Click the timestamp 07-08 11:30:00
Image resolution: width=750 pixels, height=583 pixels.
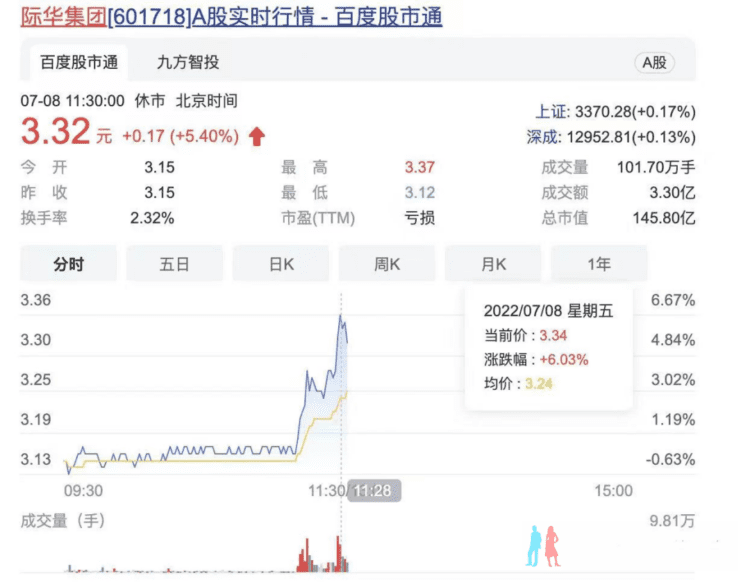pyautogui.click(x=72, y=101)
